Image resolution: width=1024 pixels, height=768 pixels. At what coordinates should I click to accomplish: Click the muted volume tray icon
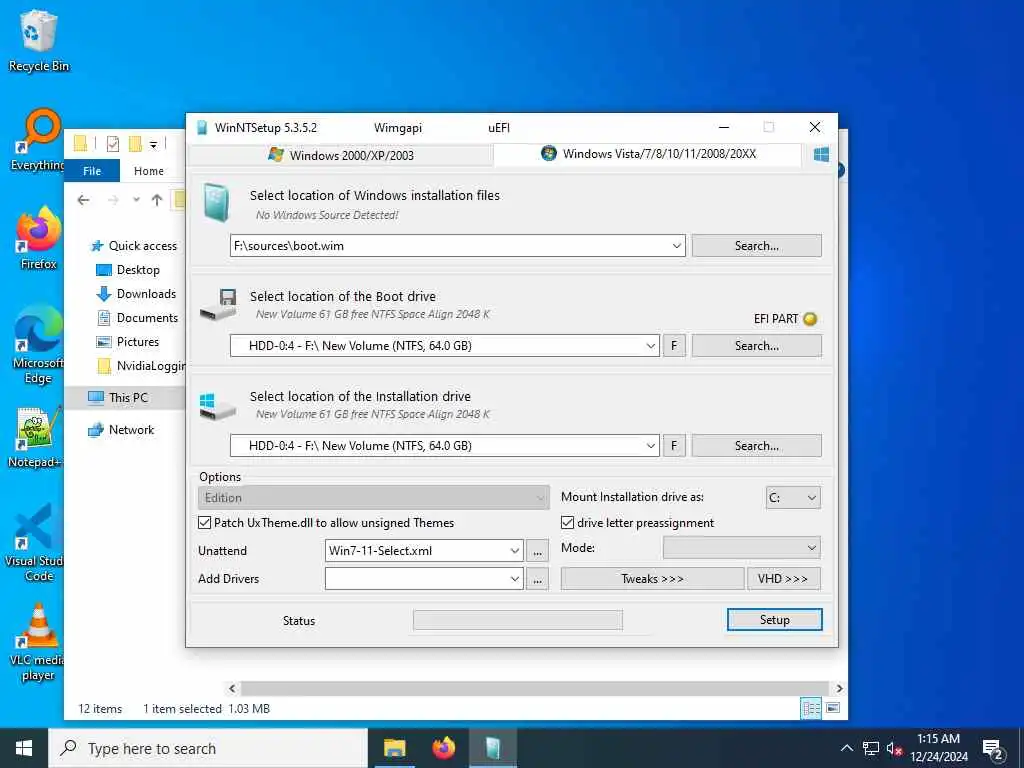pos(894,748)
